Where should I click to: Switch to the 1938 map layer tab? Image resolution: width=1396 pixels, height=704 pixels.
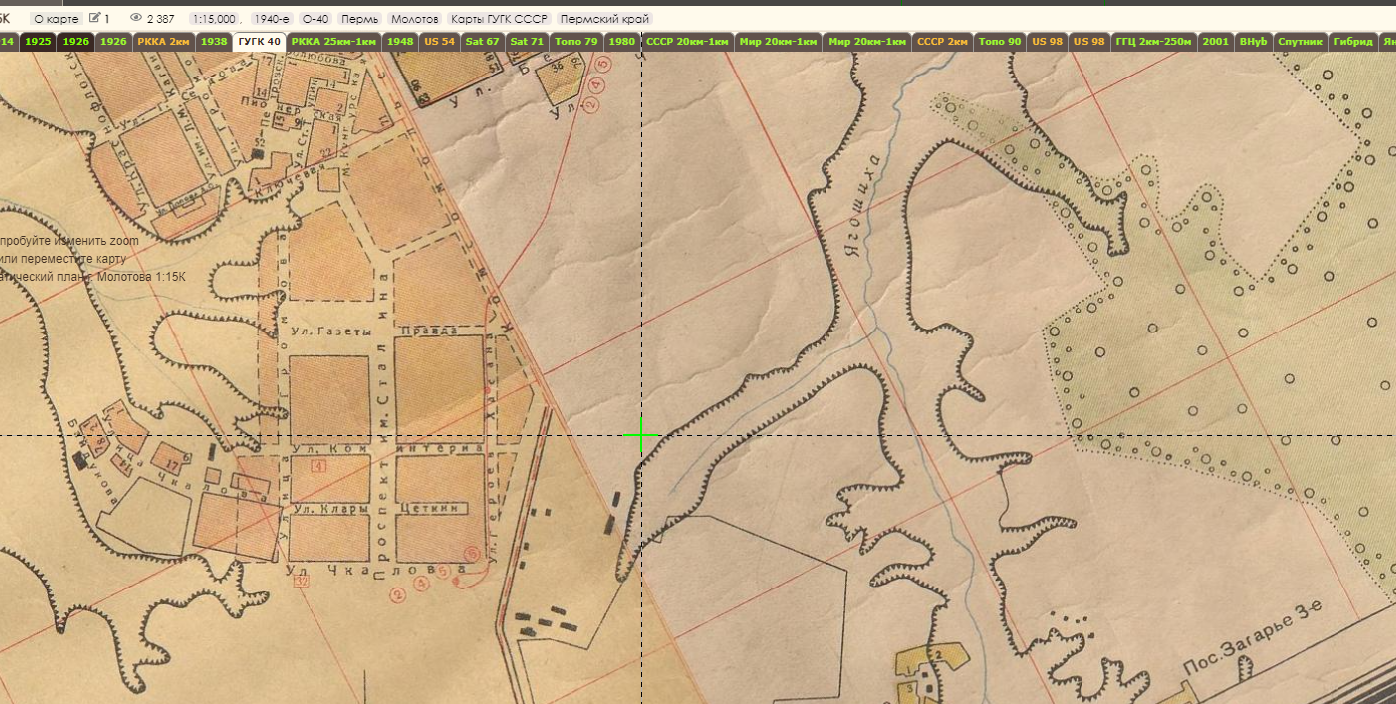click(213, 41)
